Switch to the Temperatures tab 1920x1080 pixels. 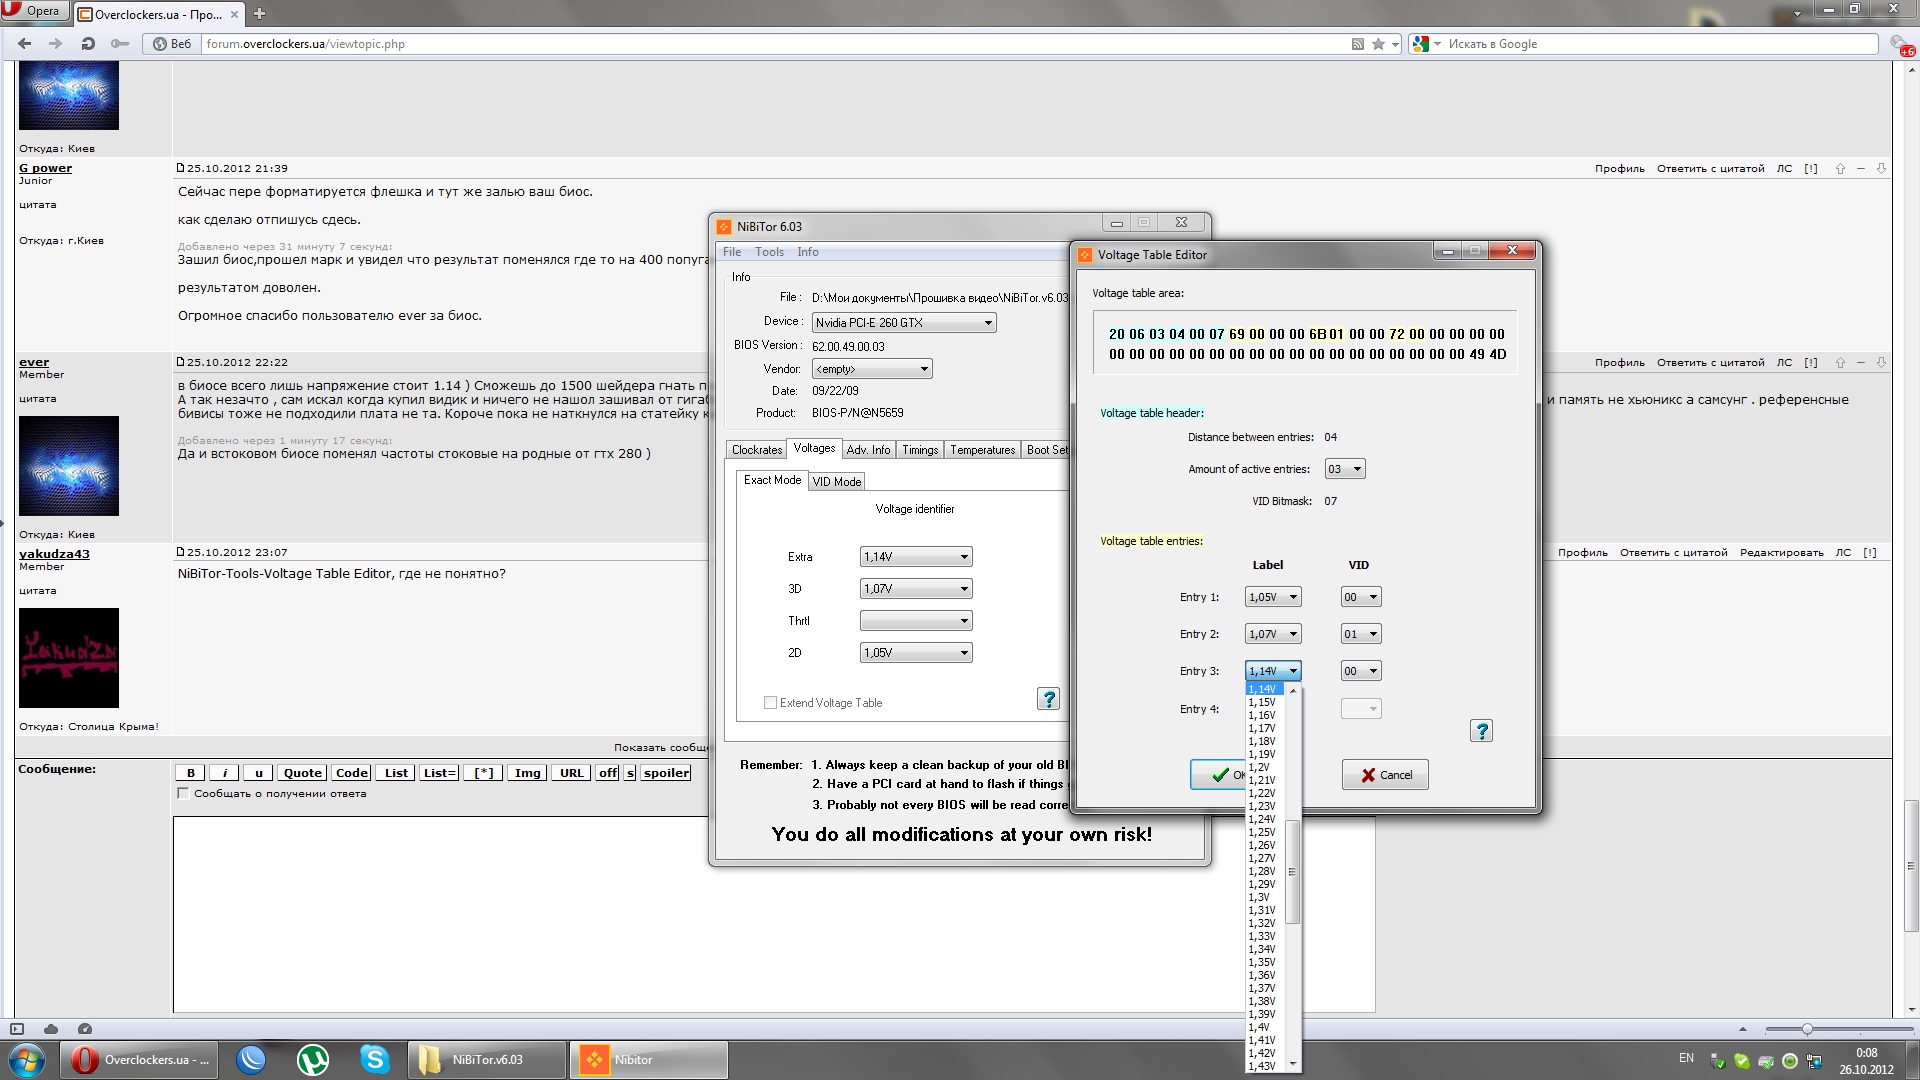[982, 450]
